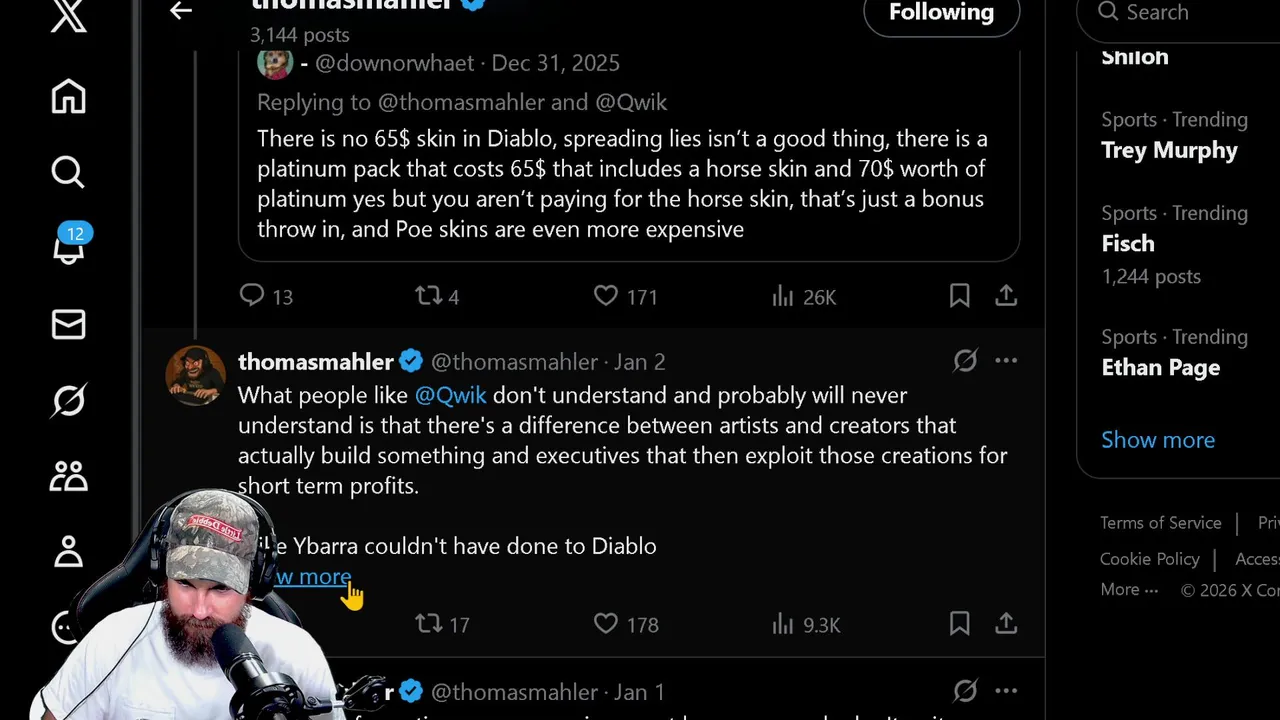Like the downorwhaet reply with 171 likes
The width and height of the screenshot is (1280, 720).
[x=606, y=296]
